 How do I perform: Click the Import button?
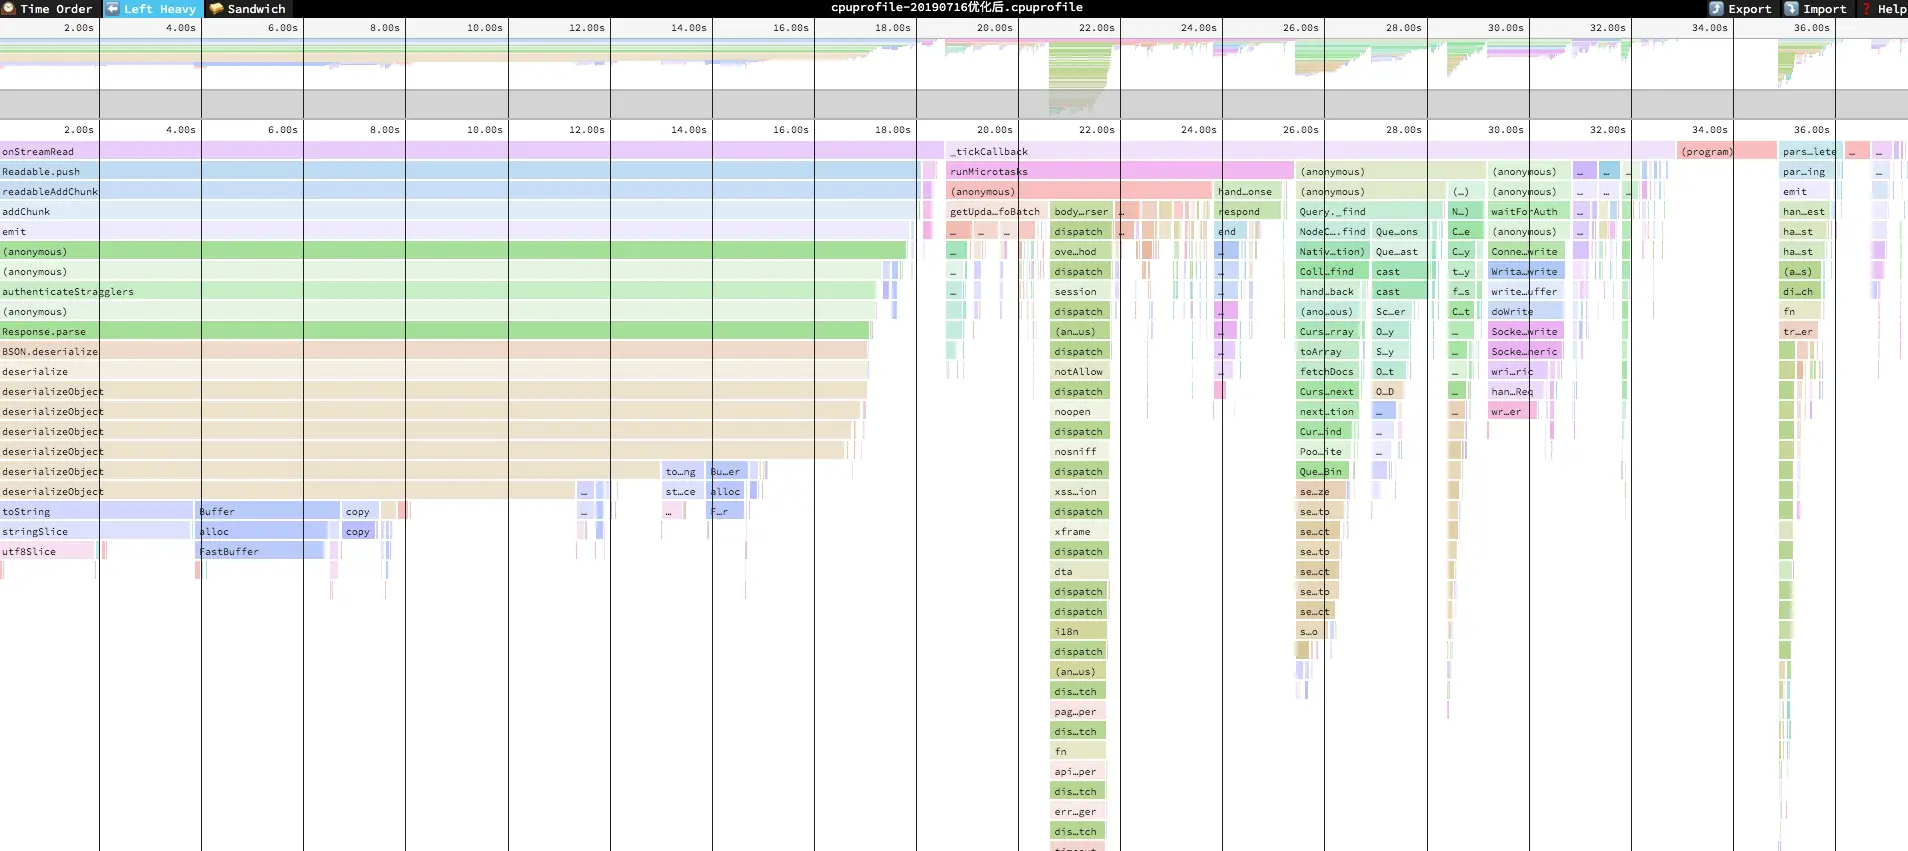pos(1816,8)
